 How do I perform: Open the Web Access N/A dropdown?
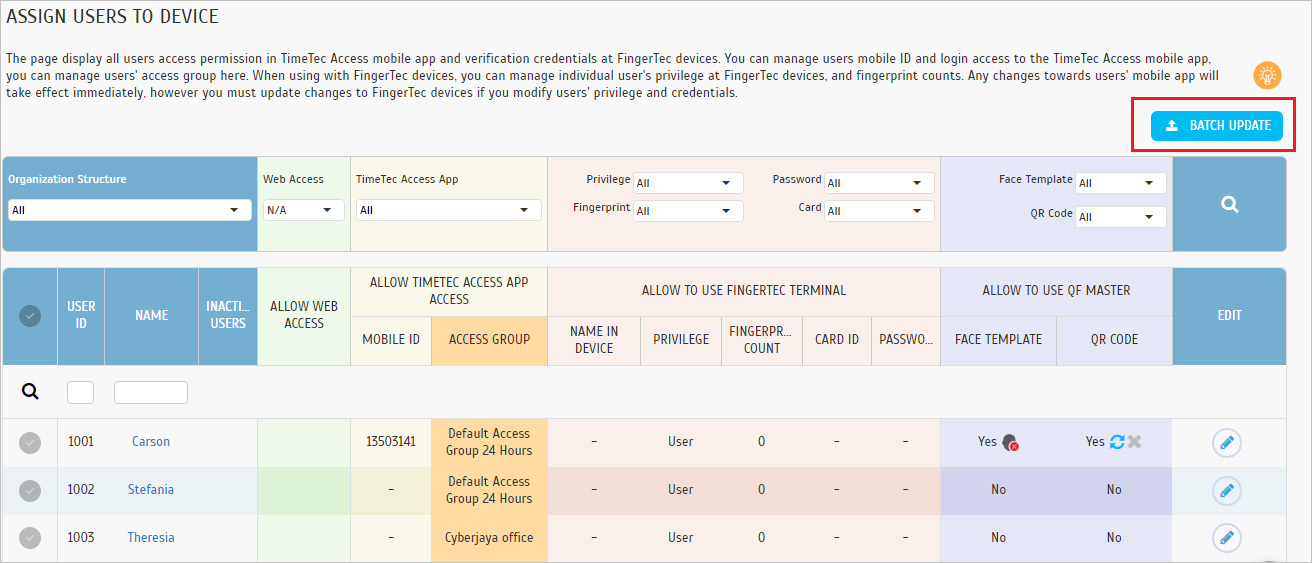304,210
